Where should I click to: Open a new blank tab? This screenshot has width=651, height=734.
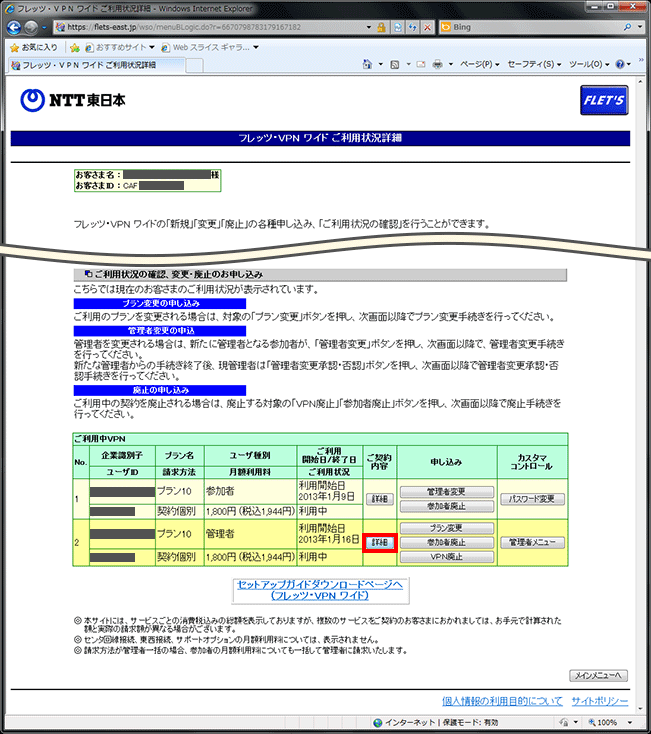point(195,66)
